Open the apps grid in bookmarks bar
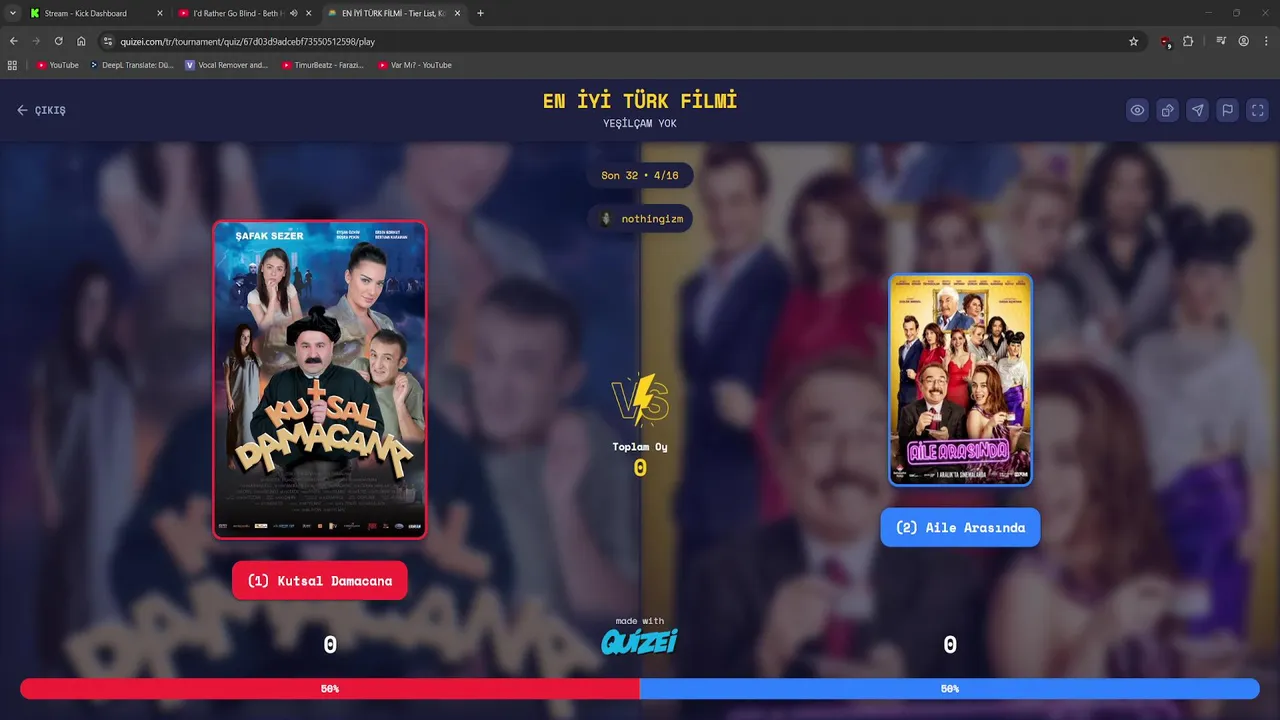Viewport: 1280px width, 720px height. click(x=12, y=65)
